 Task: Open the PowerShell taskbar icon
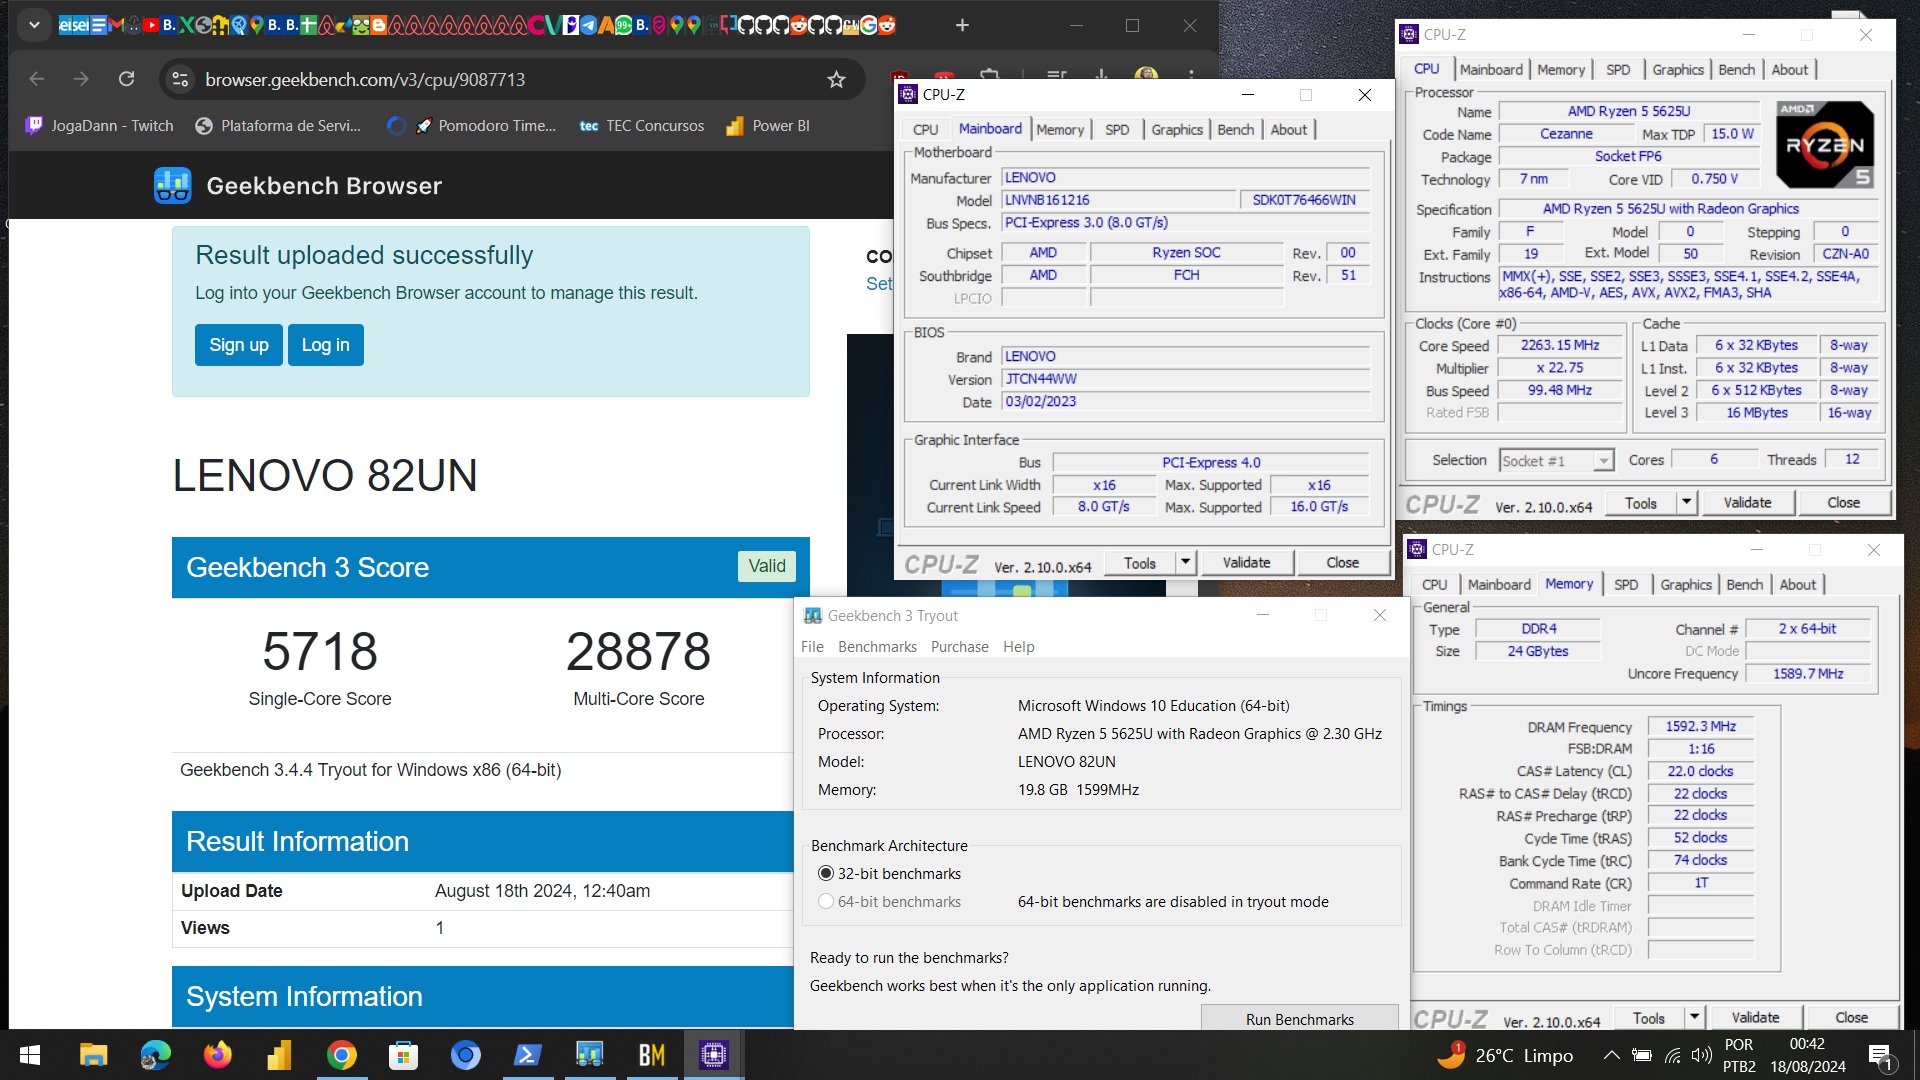527,1055
